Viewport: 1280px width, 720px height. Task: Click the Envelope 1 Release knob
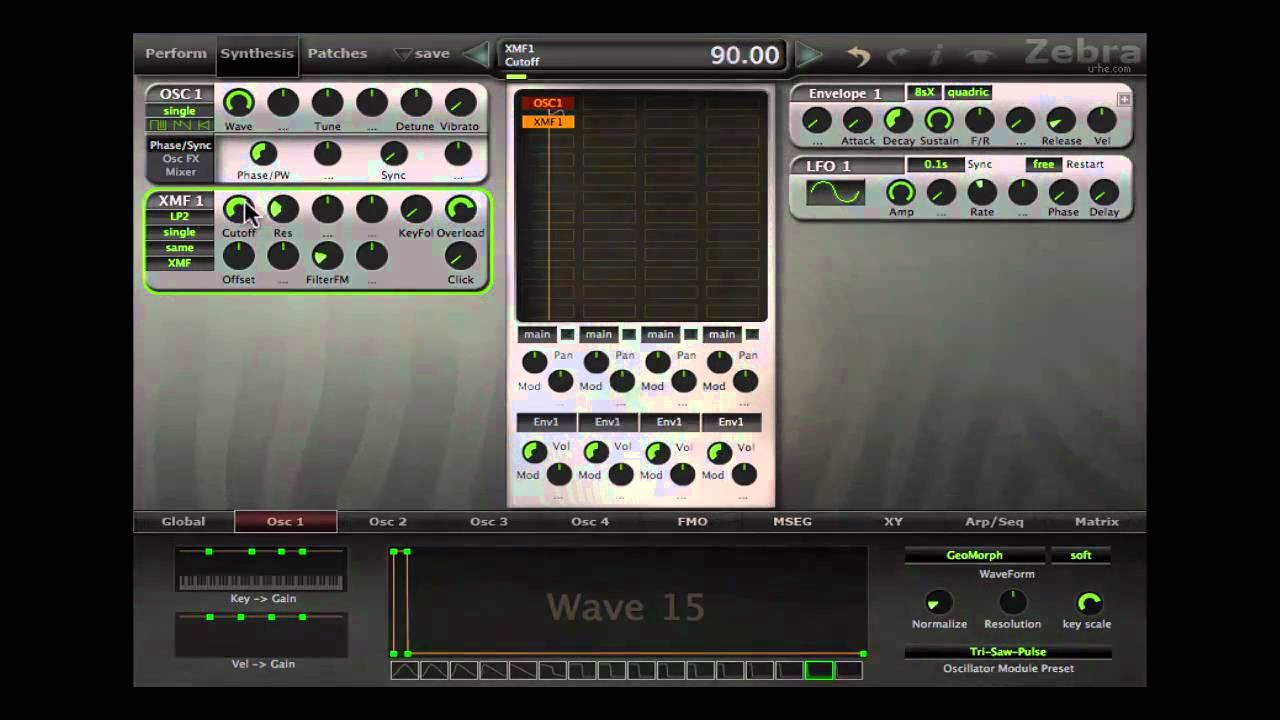[1061, 120]
